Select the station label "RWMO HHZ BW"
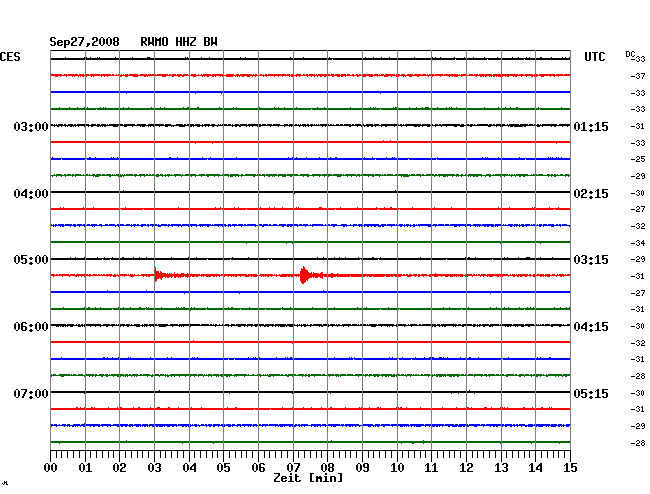 tap(179, 42)
